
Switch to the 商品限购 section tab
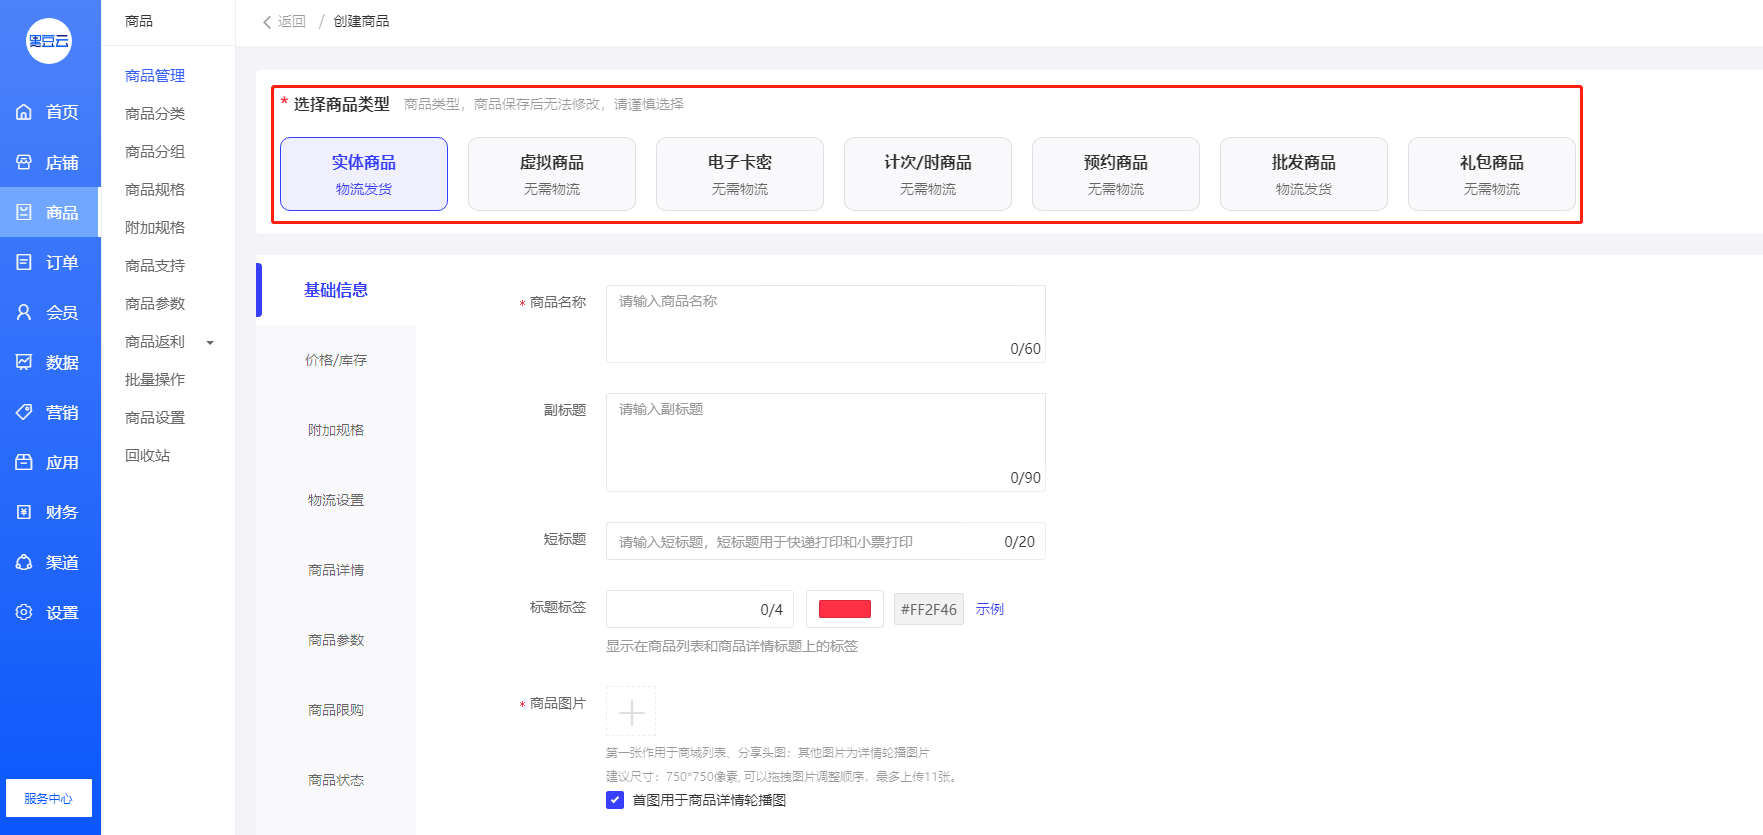click(x=336, y=710)
